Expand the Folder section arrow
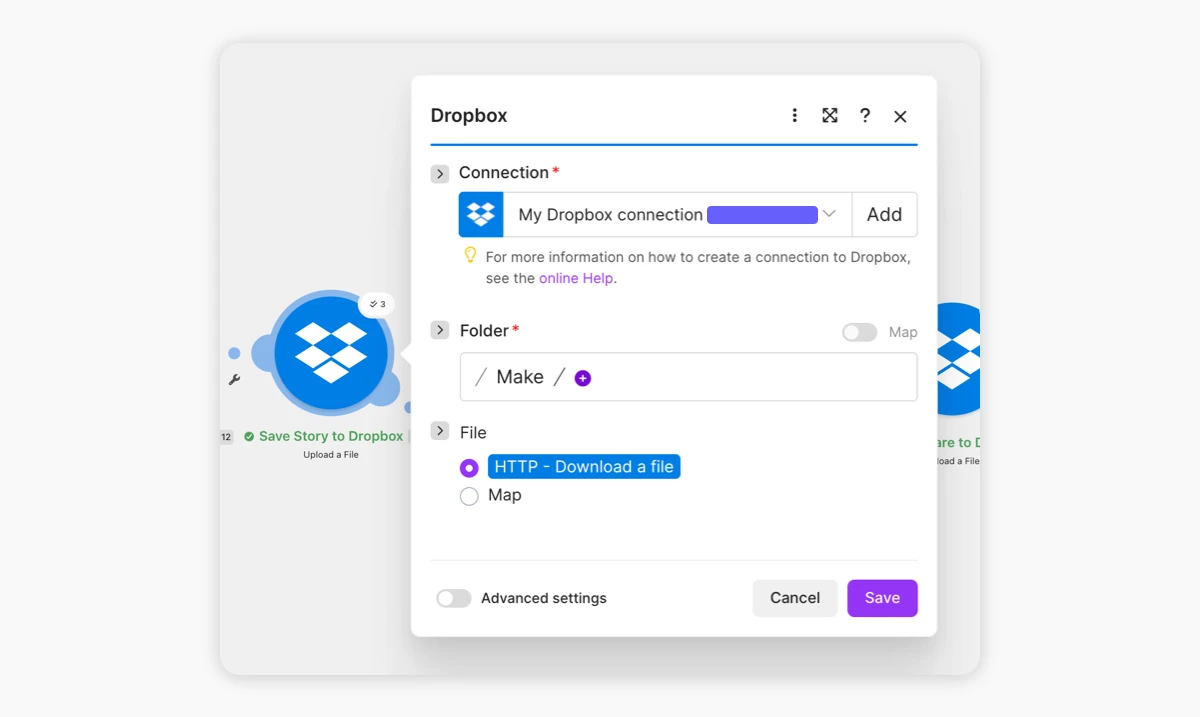 (440, 330)
